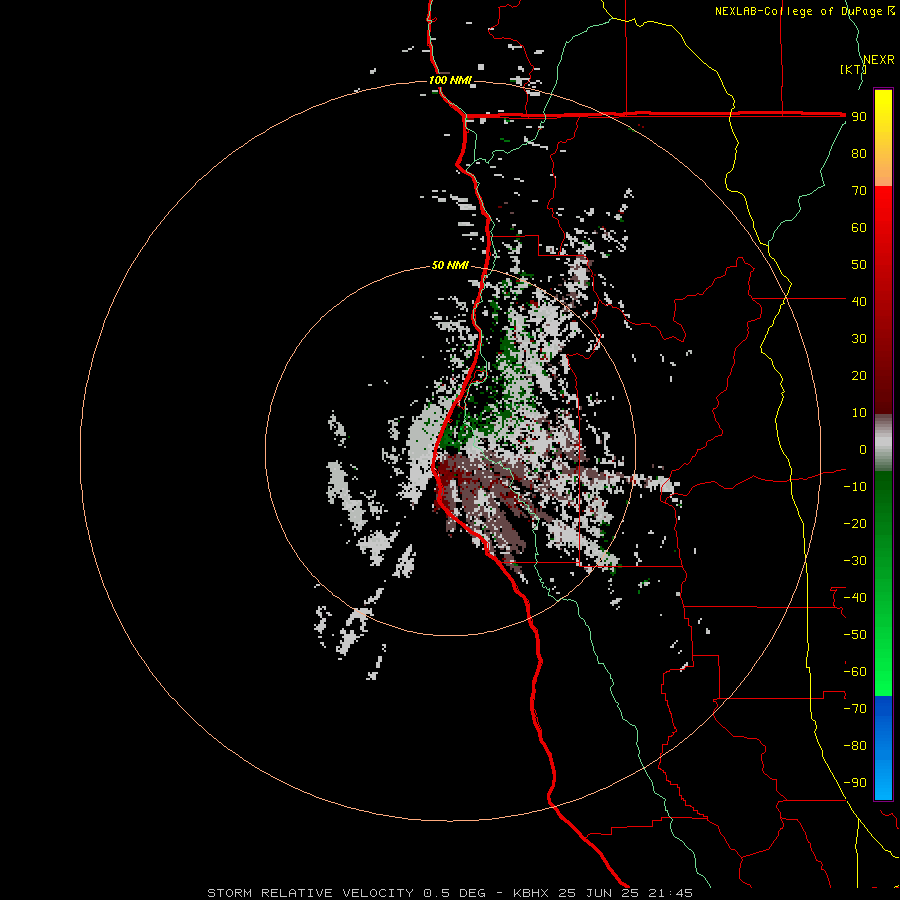This screenshot has height=900, width=900.
Task: Click the "21:45" timestamp in the caption
Action: (x=670, y=893)
